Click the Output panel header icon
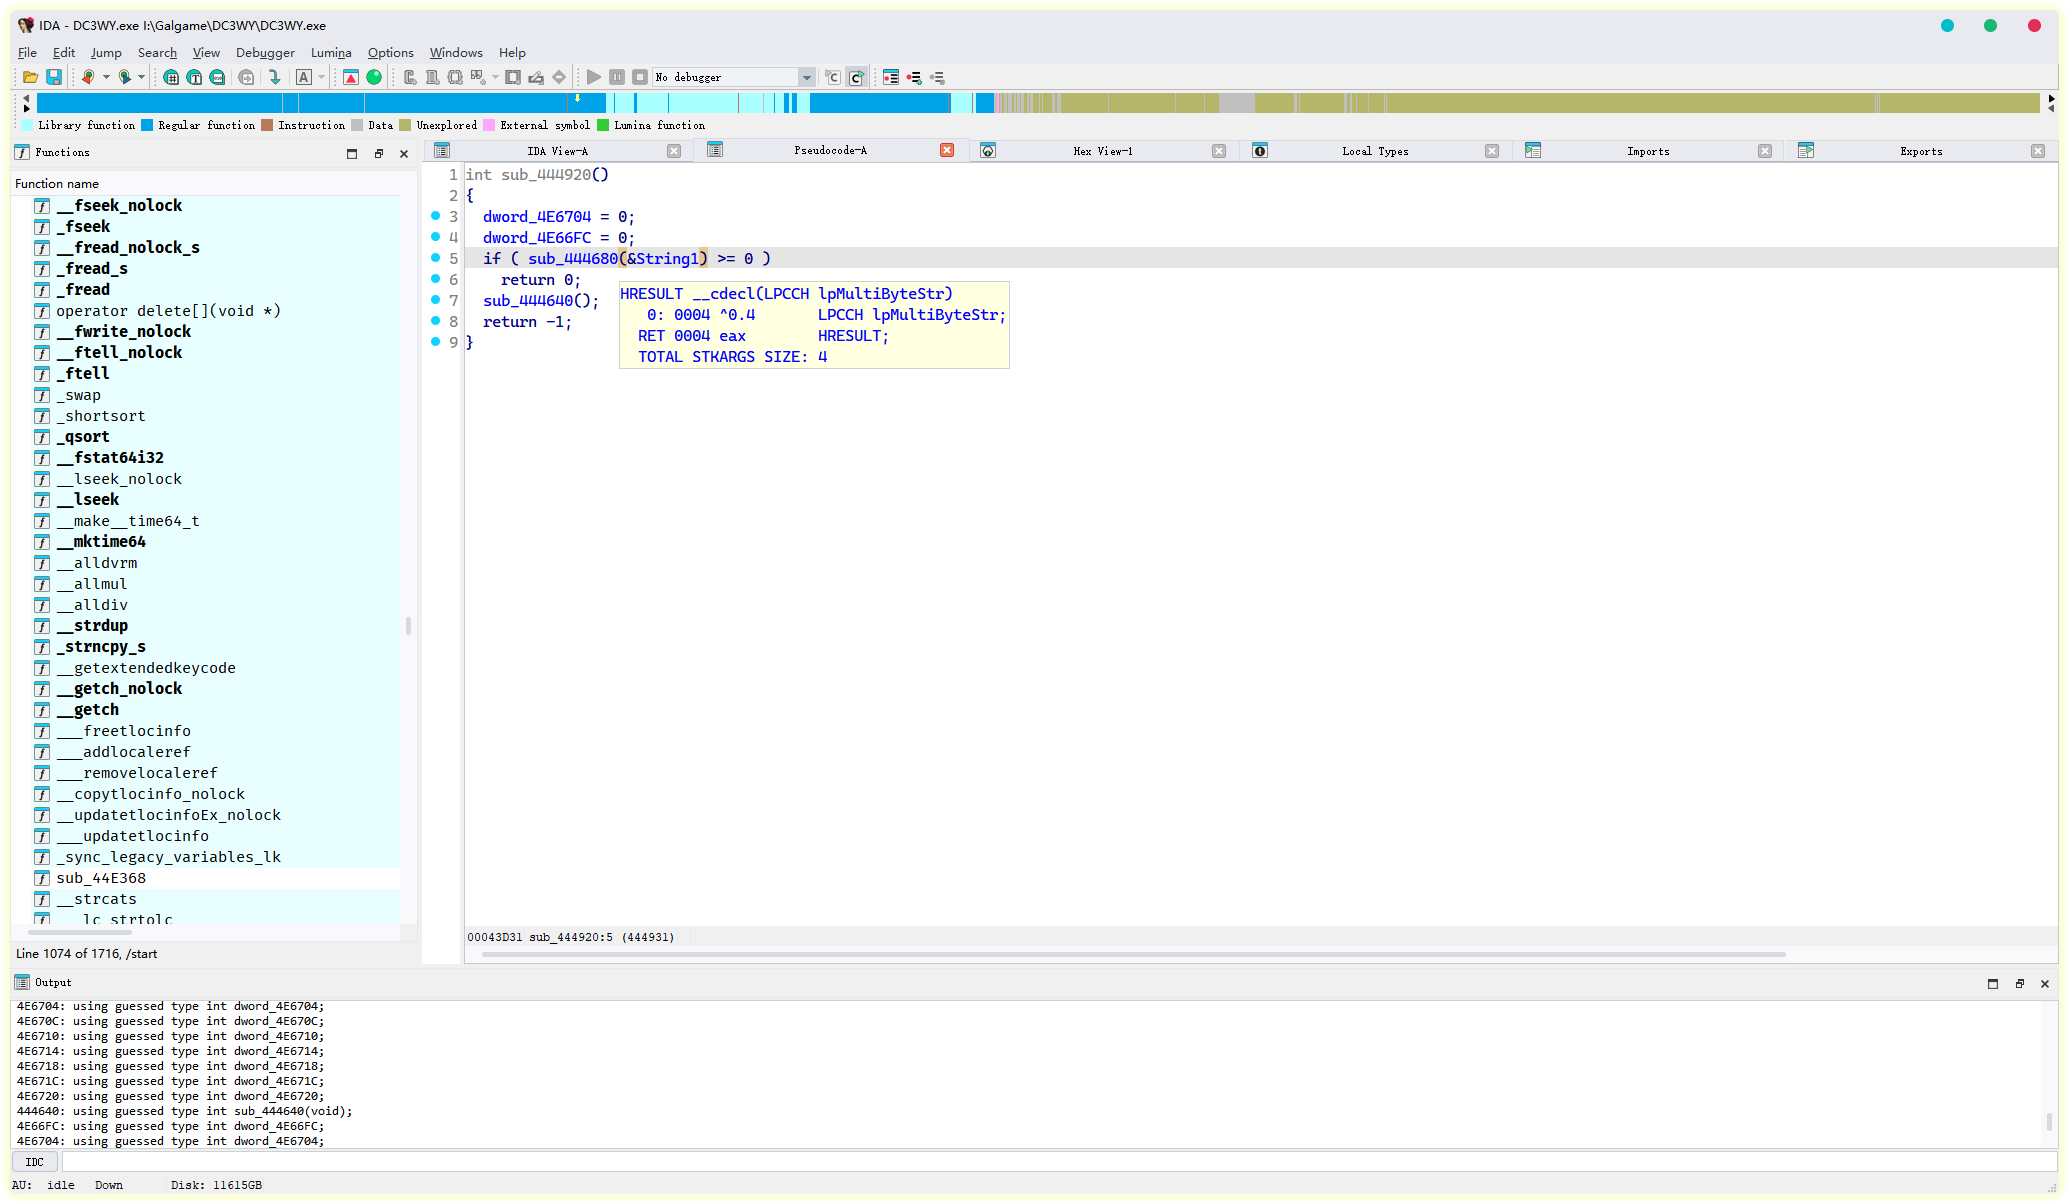This screenshot has height=1204, width=2069. pos(22,982)
